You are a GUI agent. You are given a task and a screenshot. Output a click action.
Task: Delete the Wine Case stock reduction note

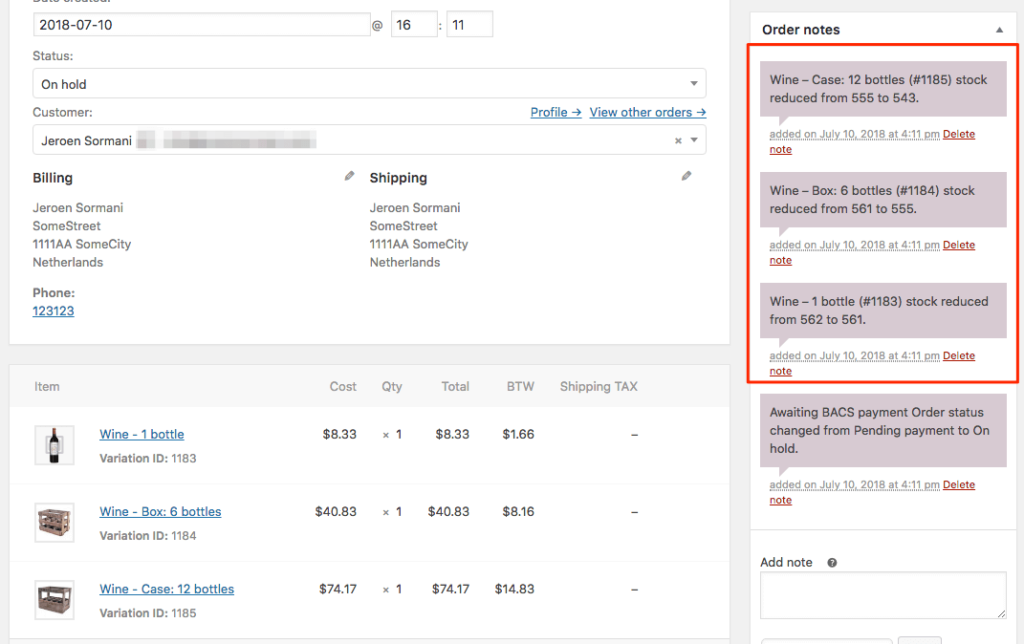tap(959, 133)
